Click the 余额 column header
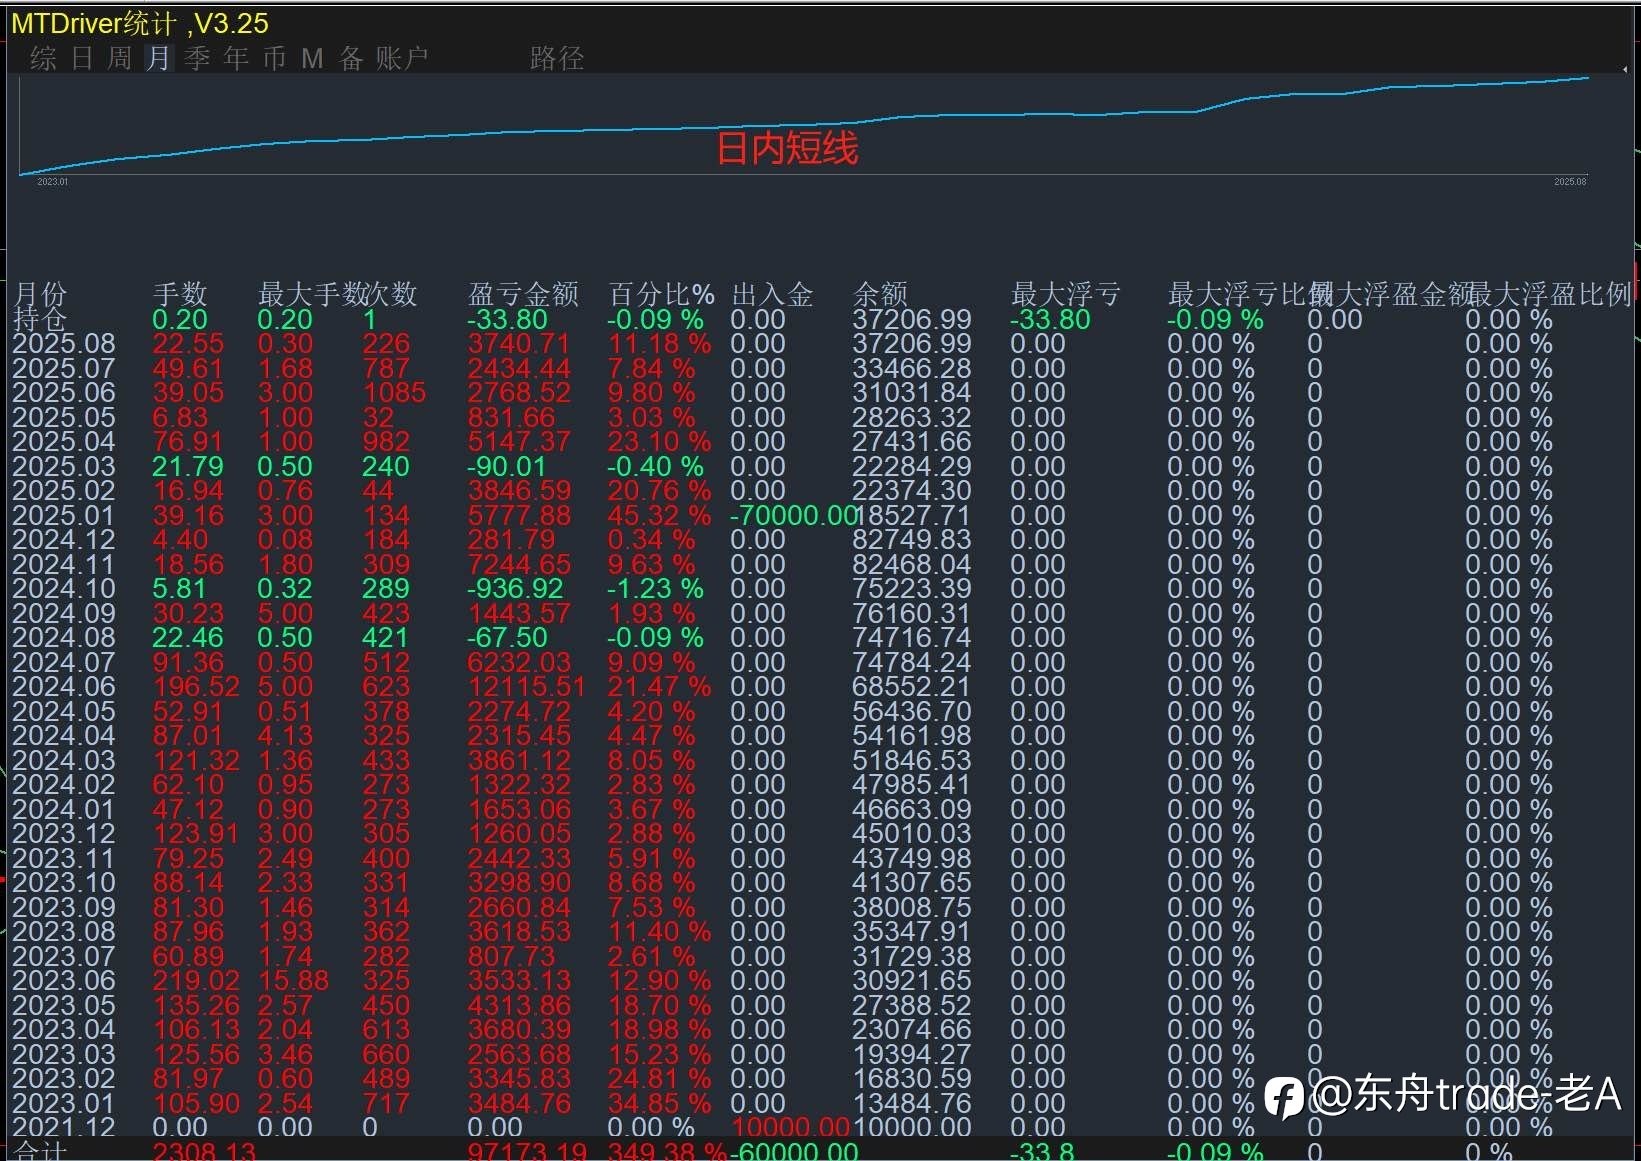Viewport: 1641px width, 1161px height. [x=880, y=294]
